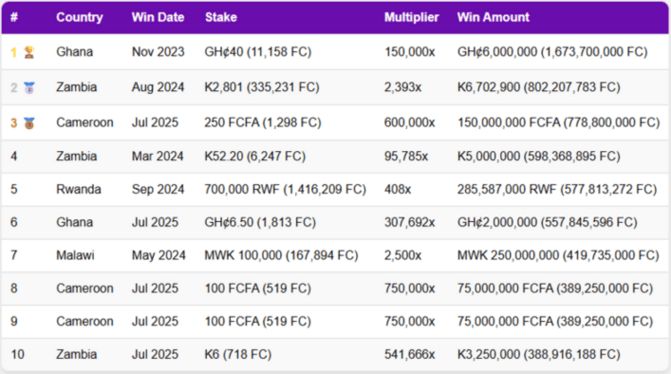671x374 pixels.
Task: Click the rank number 10 cell
Action: tap(18, 354)
